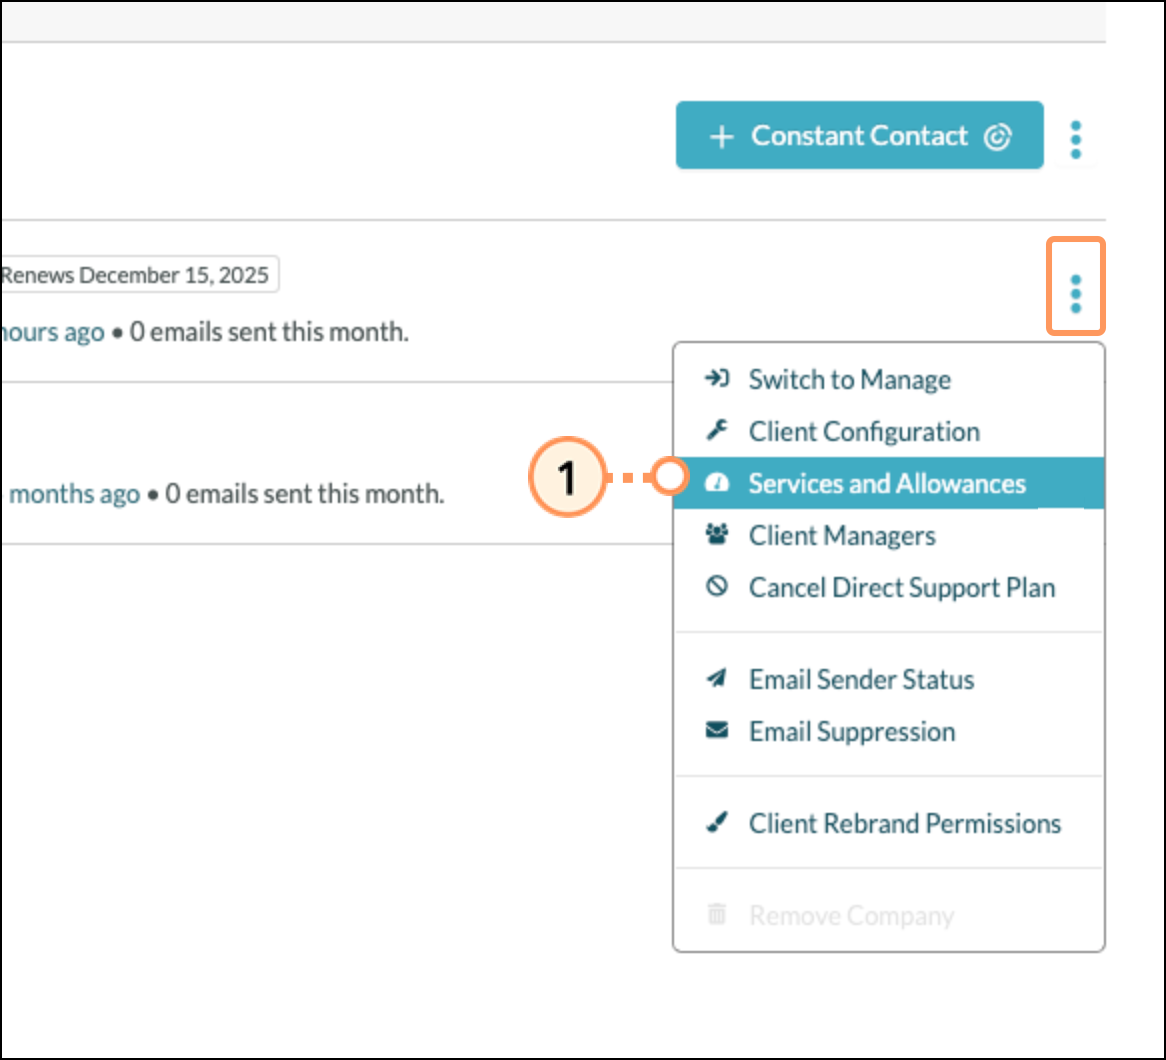Choose Switch to Manage from the menu
This screenshot has height=1060, width=1166.
[849, 379]
